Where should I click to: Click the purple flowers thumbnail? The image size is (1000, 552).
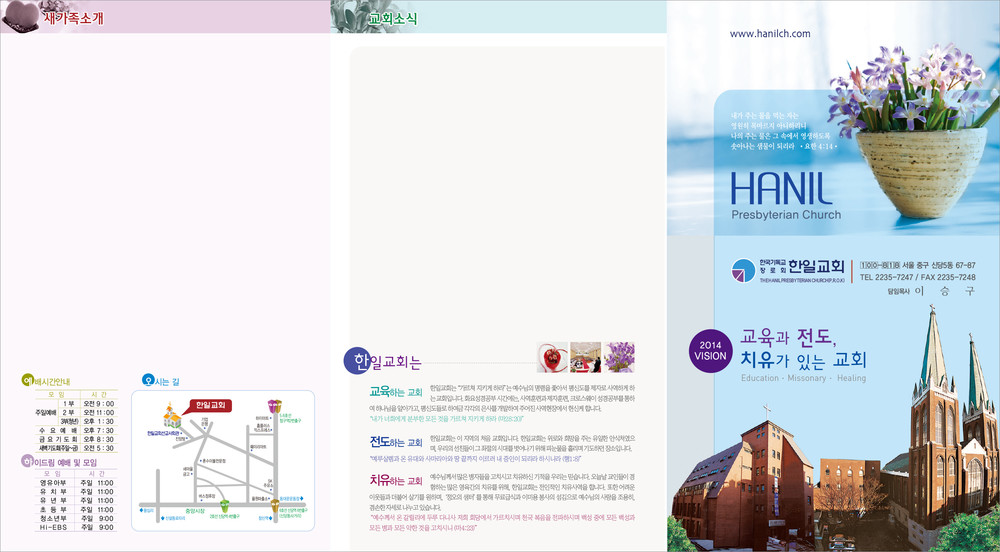(619, 356)
